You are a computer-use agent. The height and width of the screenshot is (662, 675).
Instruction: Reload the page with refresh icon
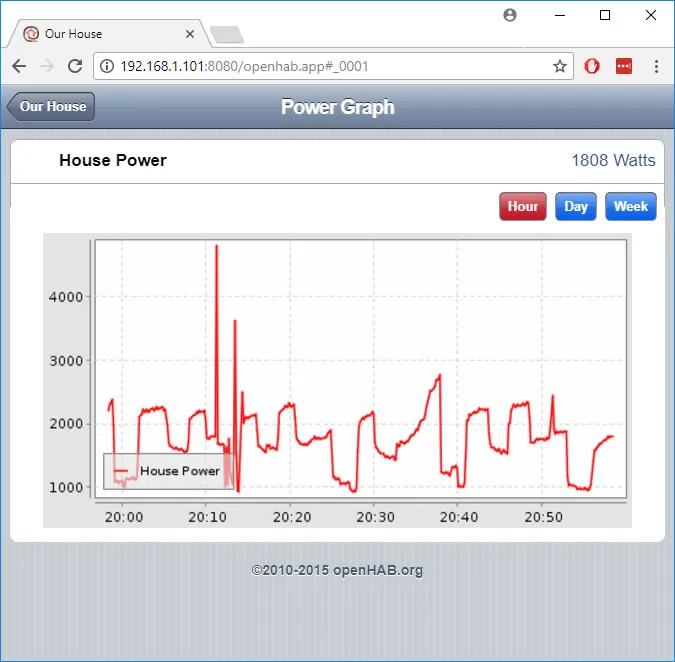coord(75,66)
